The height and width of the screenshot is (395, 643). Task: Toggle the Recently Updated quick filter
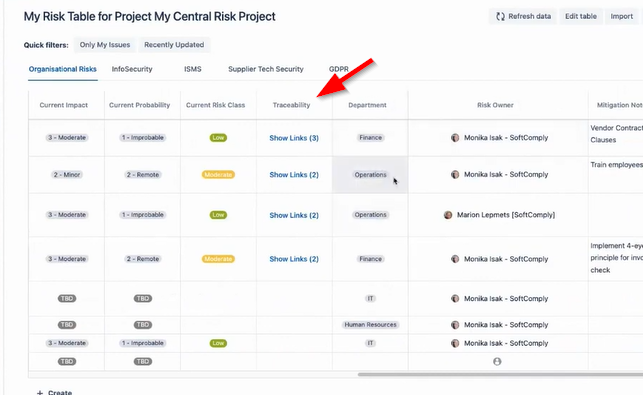pos(174,45)
